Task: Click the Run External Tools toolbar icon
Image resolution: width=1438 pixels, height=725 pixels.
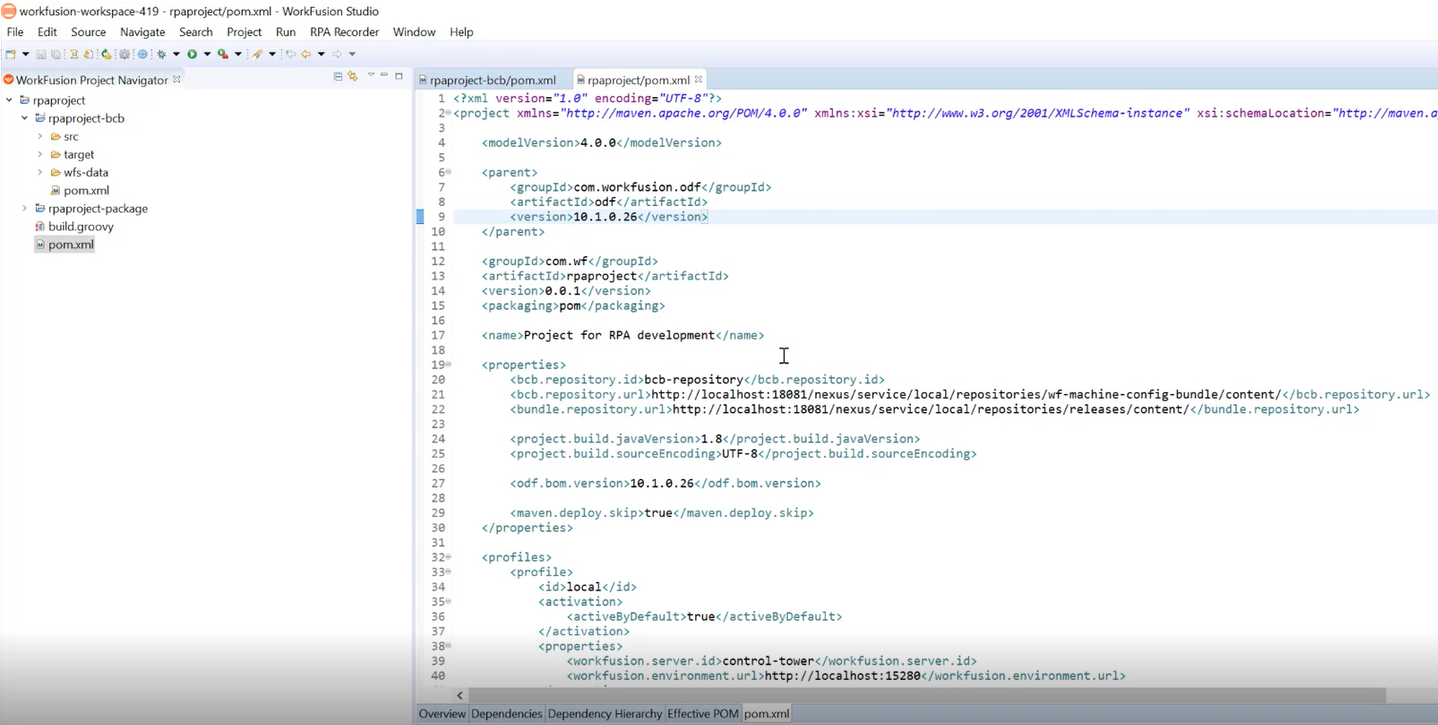Action: click(x=223, y=54)
